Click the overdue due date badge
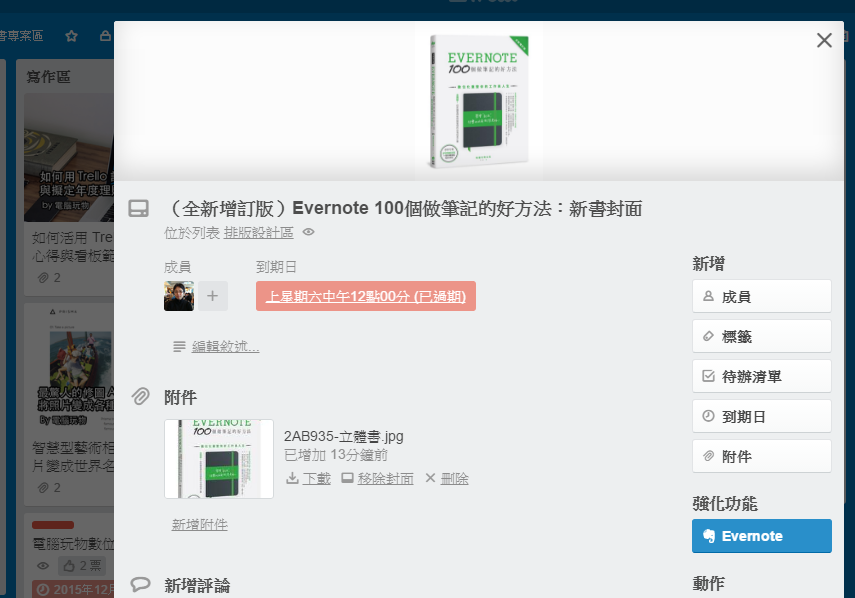 [366, 296]
